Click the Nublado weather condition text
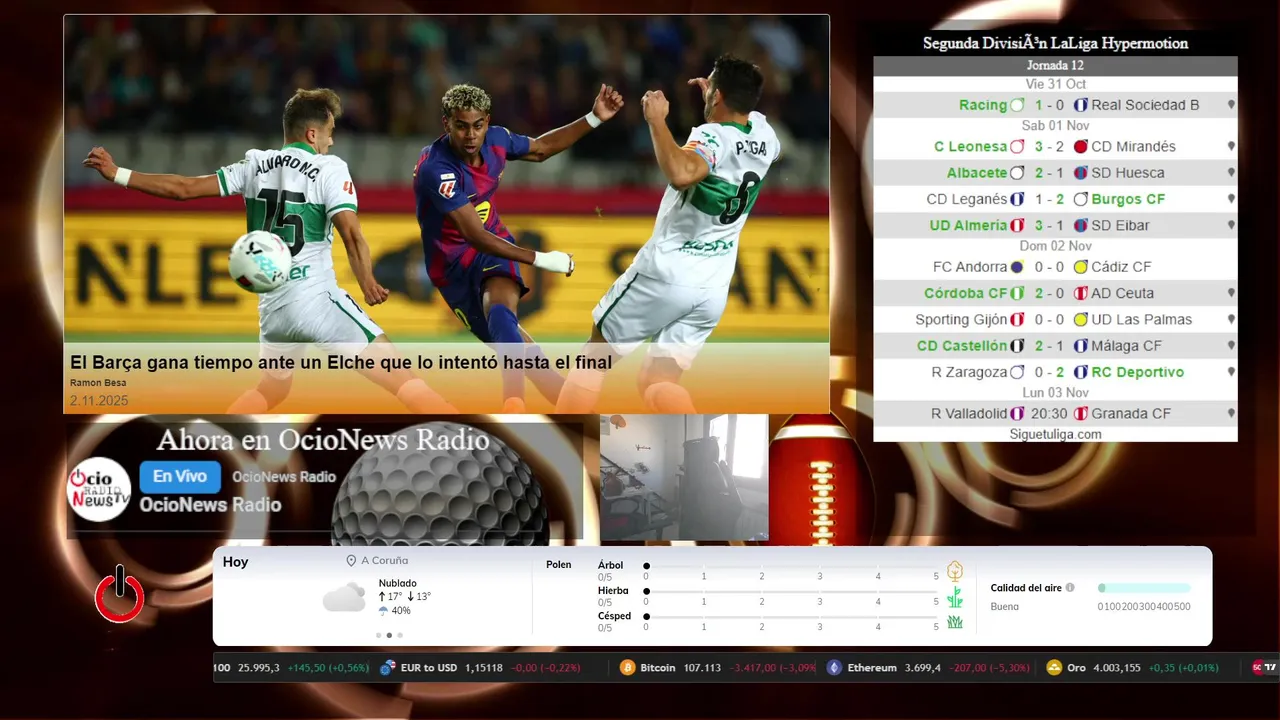The width and height of the screenshot is (1280, 720). (398, 583)
